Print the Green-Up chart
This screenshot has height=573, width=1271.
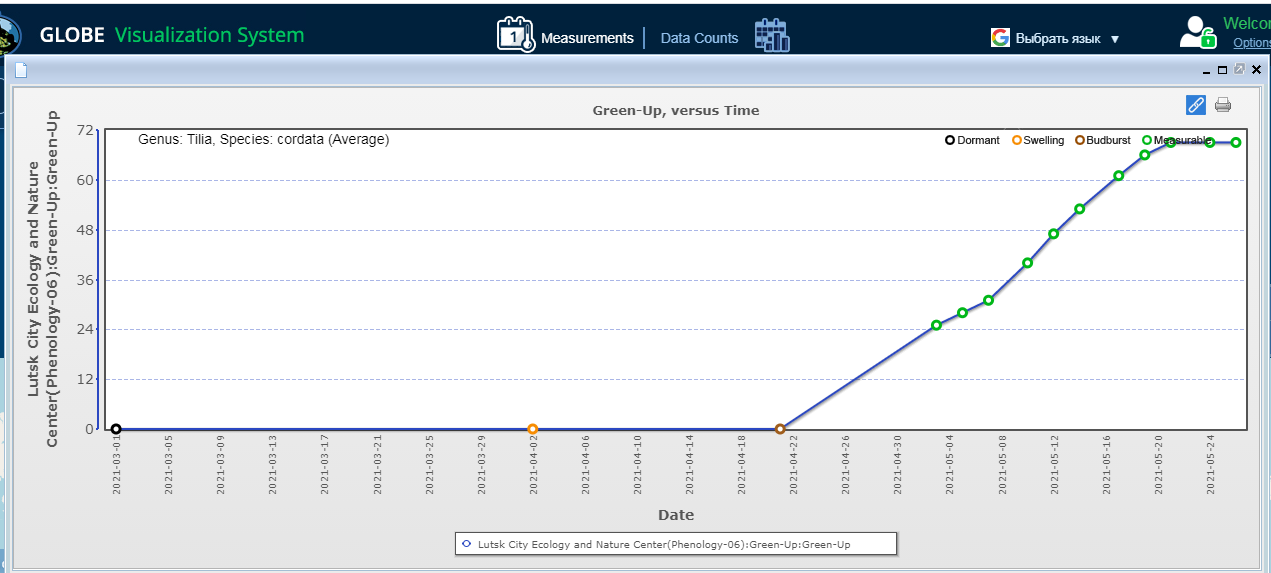[1222, 105]
